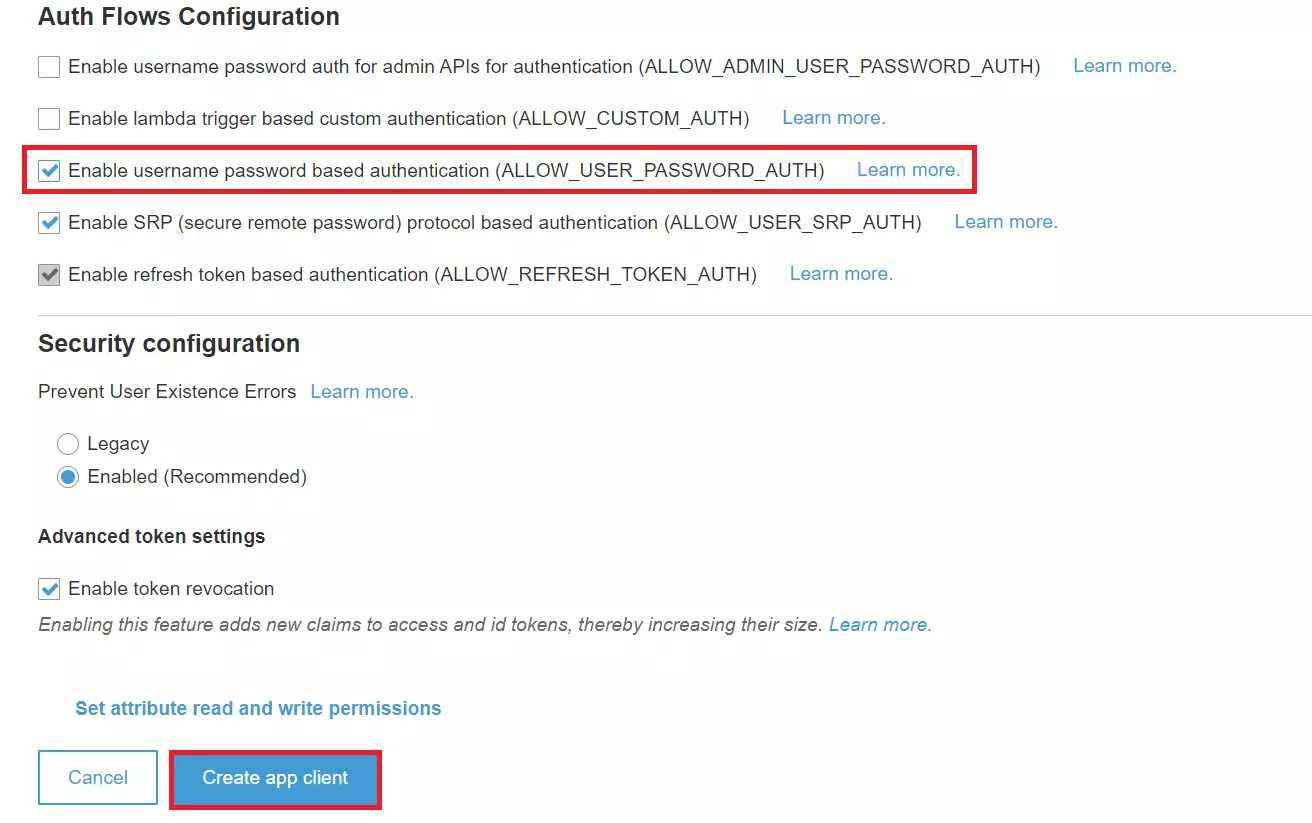Open Set attribute read and write permissions

[257, 708]
